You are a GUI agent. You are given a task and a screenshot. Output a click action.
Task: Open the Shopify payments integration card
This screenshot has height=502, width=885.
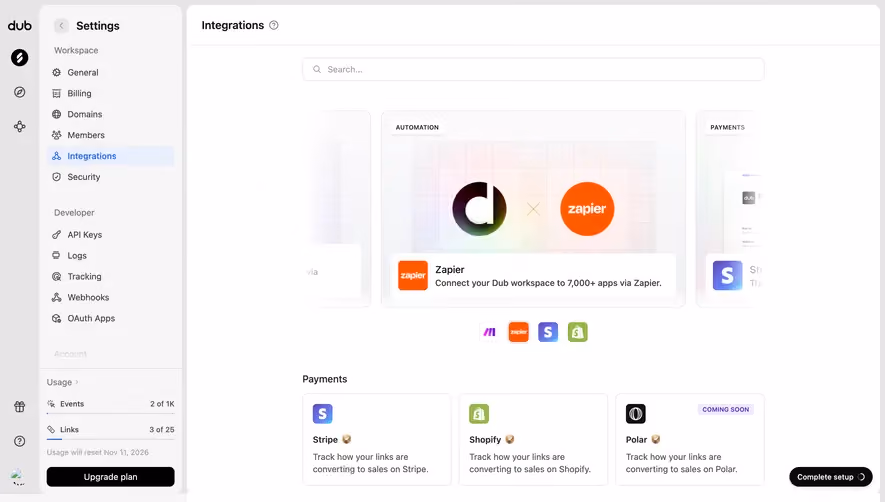pyautogui.click(x=533, y=439)
